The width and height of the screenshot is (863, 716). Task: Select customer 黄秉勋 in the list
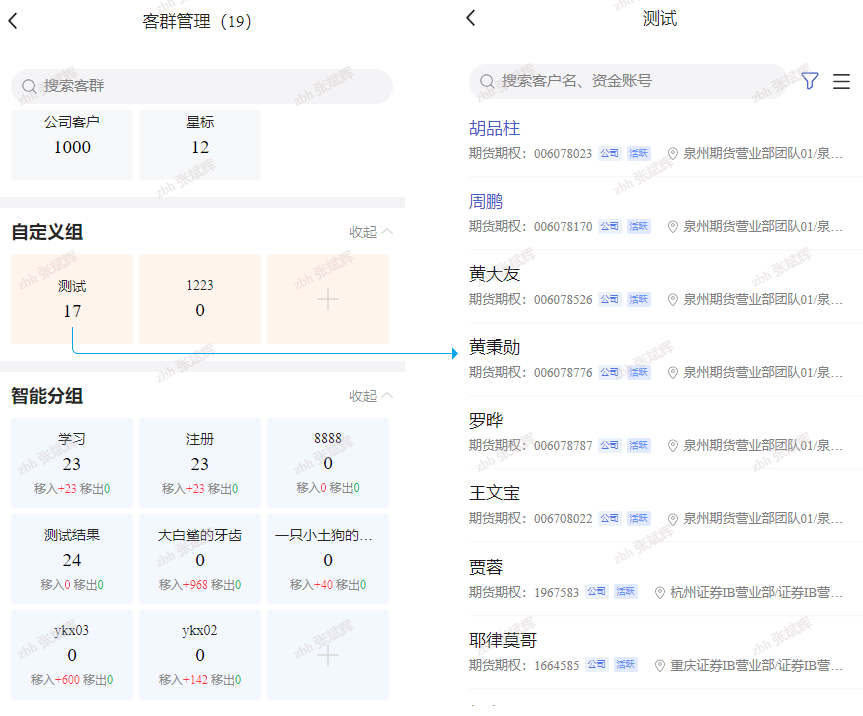(494, 347)
